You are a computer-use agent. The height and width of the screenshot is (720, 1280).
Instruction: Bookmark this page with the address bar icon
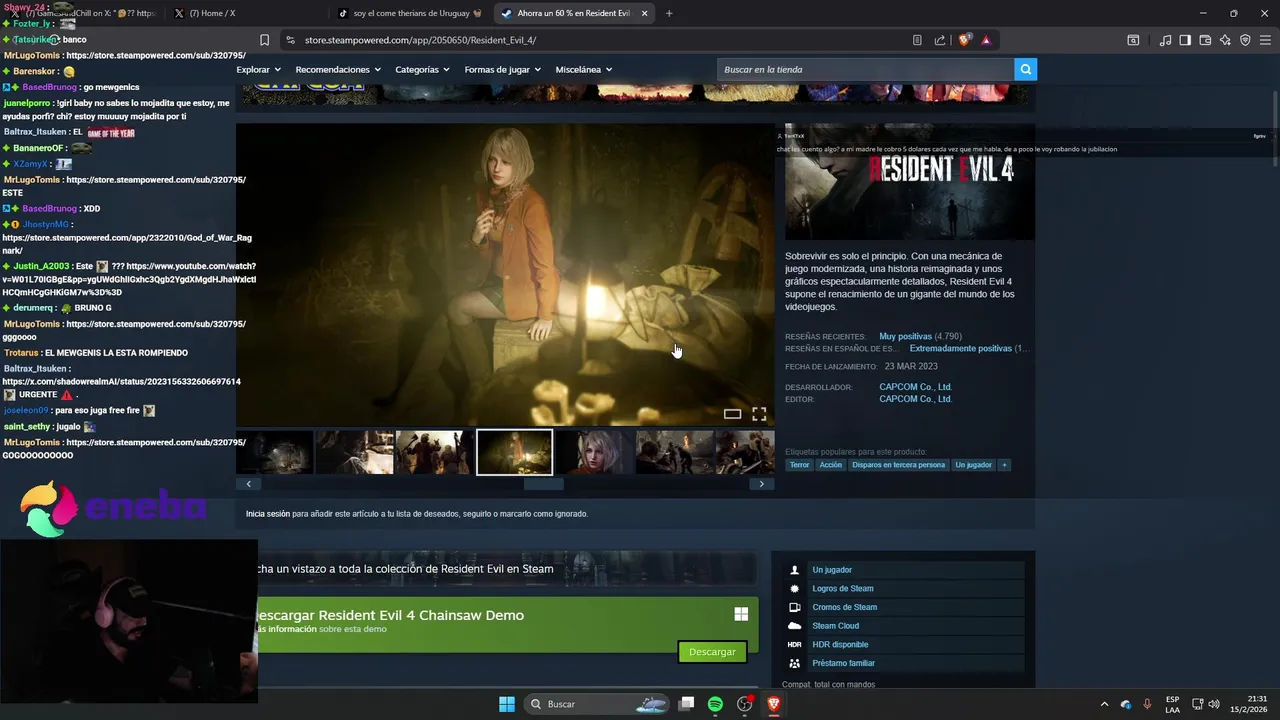point(264,40)
